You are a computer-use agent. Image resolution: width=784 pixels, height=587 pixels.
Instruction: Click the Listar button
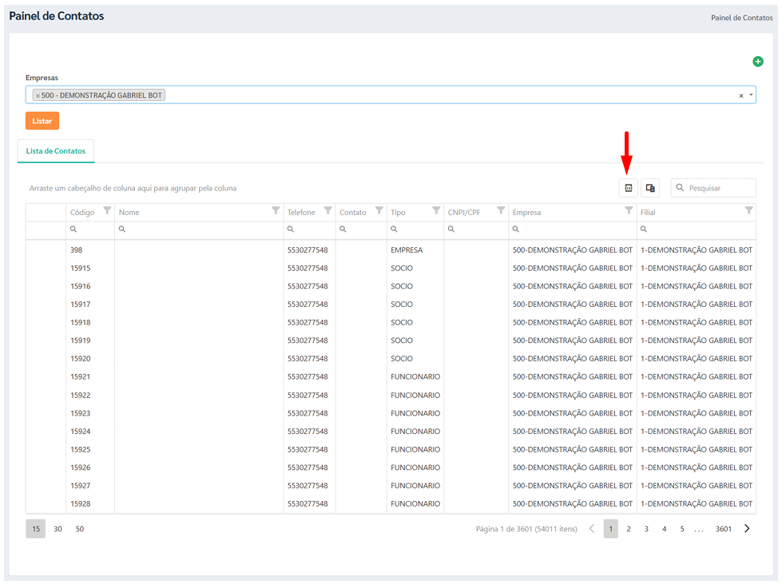click(42, 121)
